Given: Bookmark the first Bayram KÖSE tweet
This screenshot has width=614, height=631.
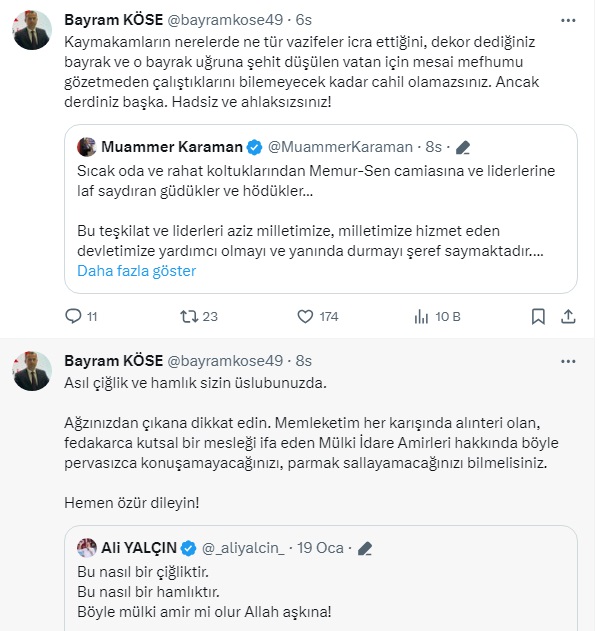Looking at the screenshot, I should pyautogui.click(x=538, y=317).
